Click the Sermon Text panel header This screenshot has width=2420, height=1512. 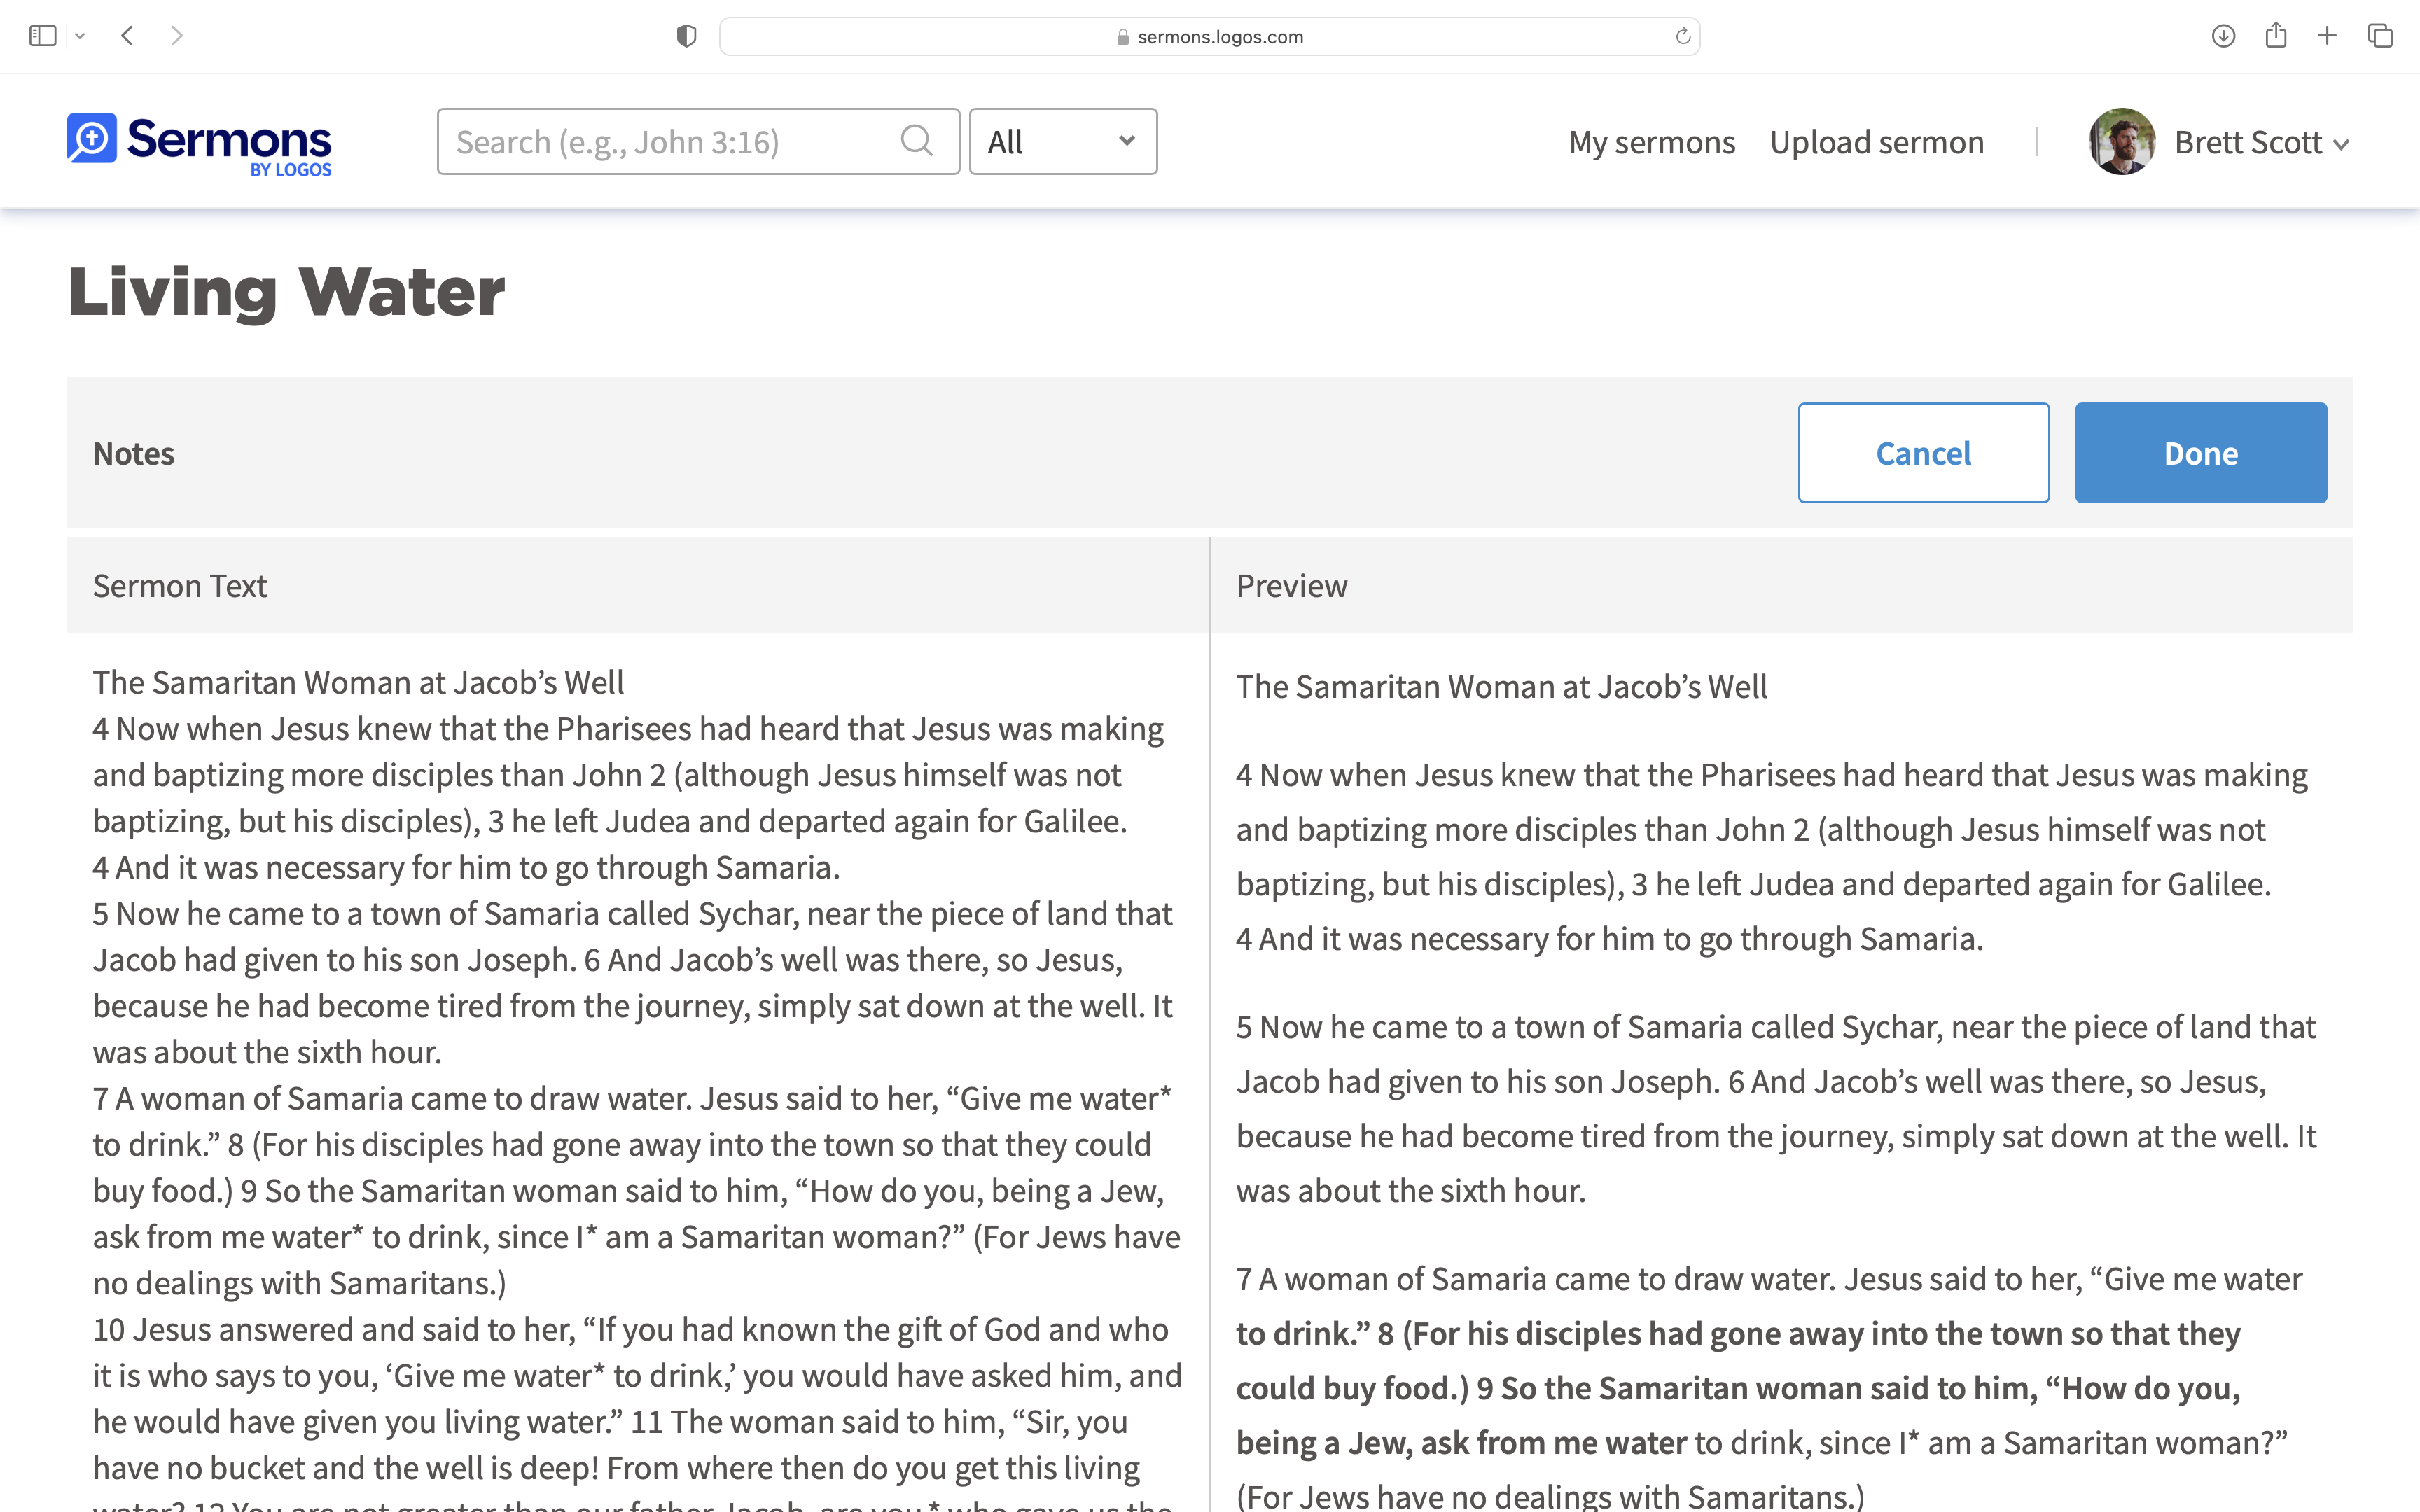pyautogui.click(x=638, y=586)
